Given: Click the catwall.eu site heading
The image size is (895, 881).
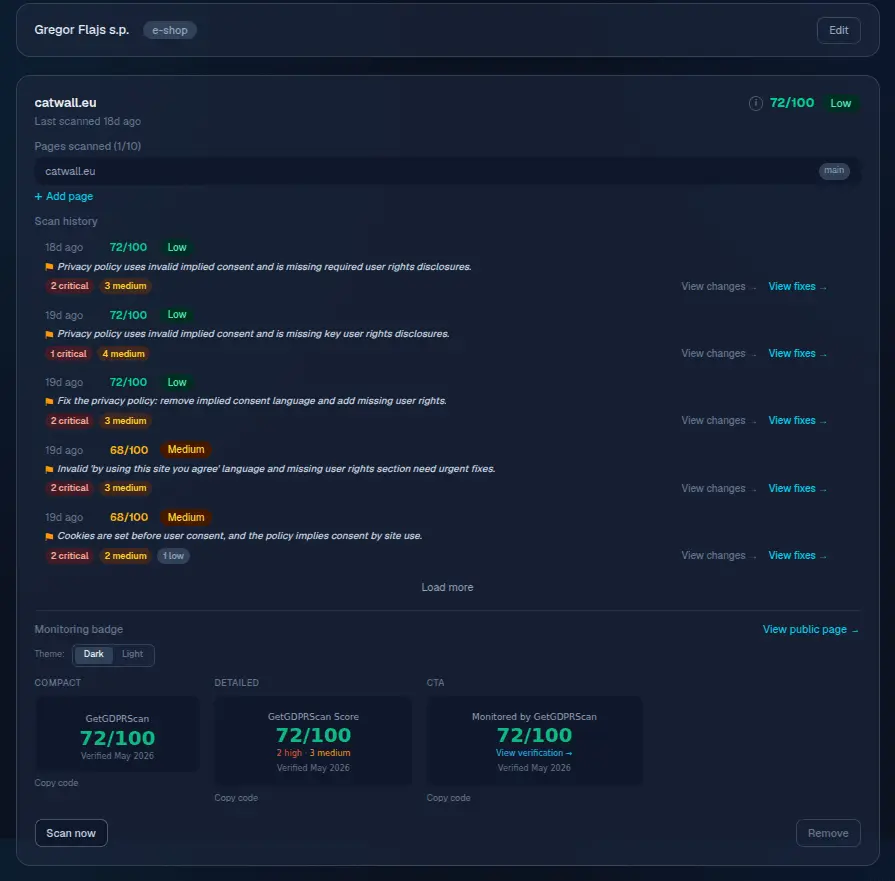Looking at the screenshot, I should [65, 103].
